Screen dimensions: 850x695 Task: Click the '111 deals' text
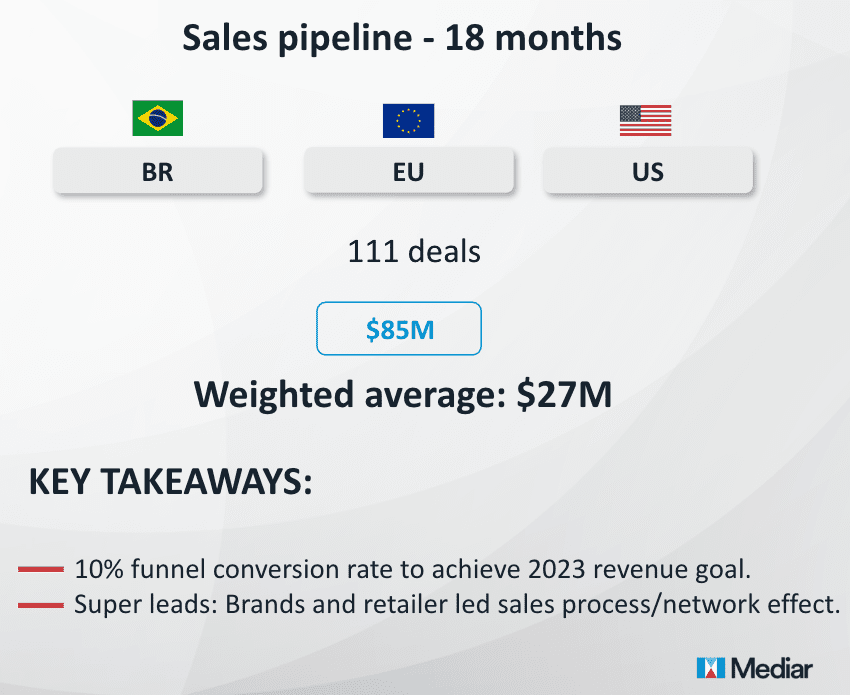[x=414, y=251]
